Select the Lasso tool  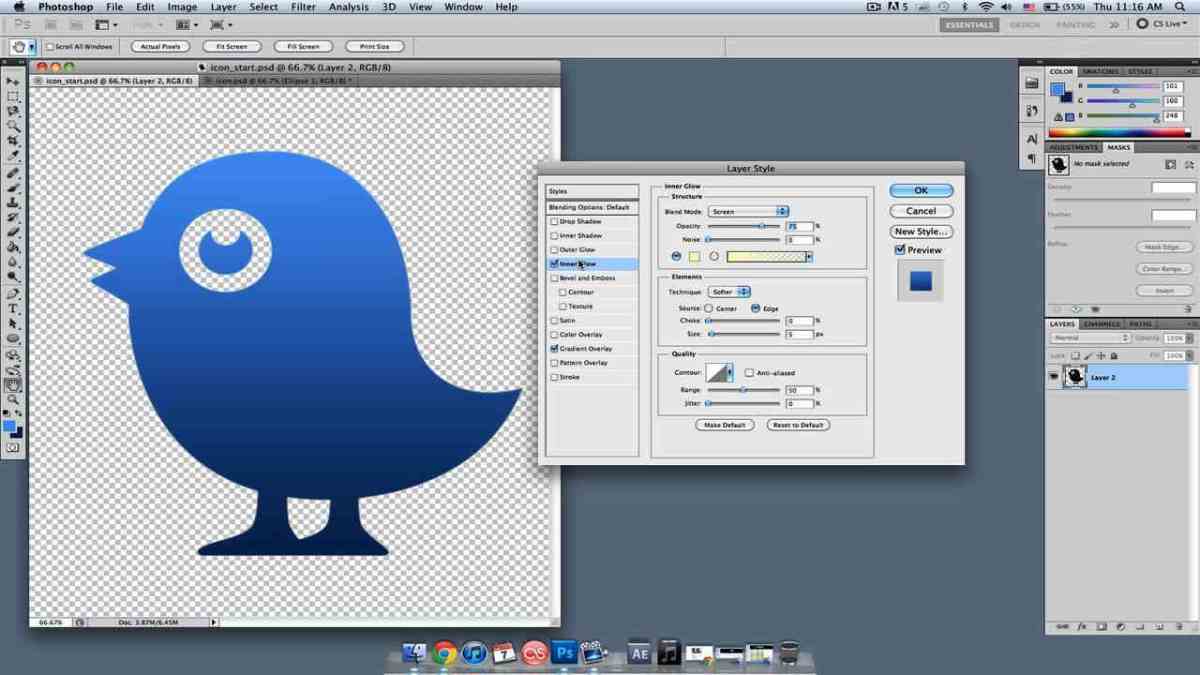pyautogui.click(x=13, y=111)
